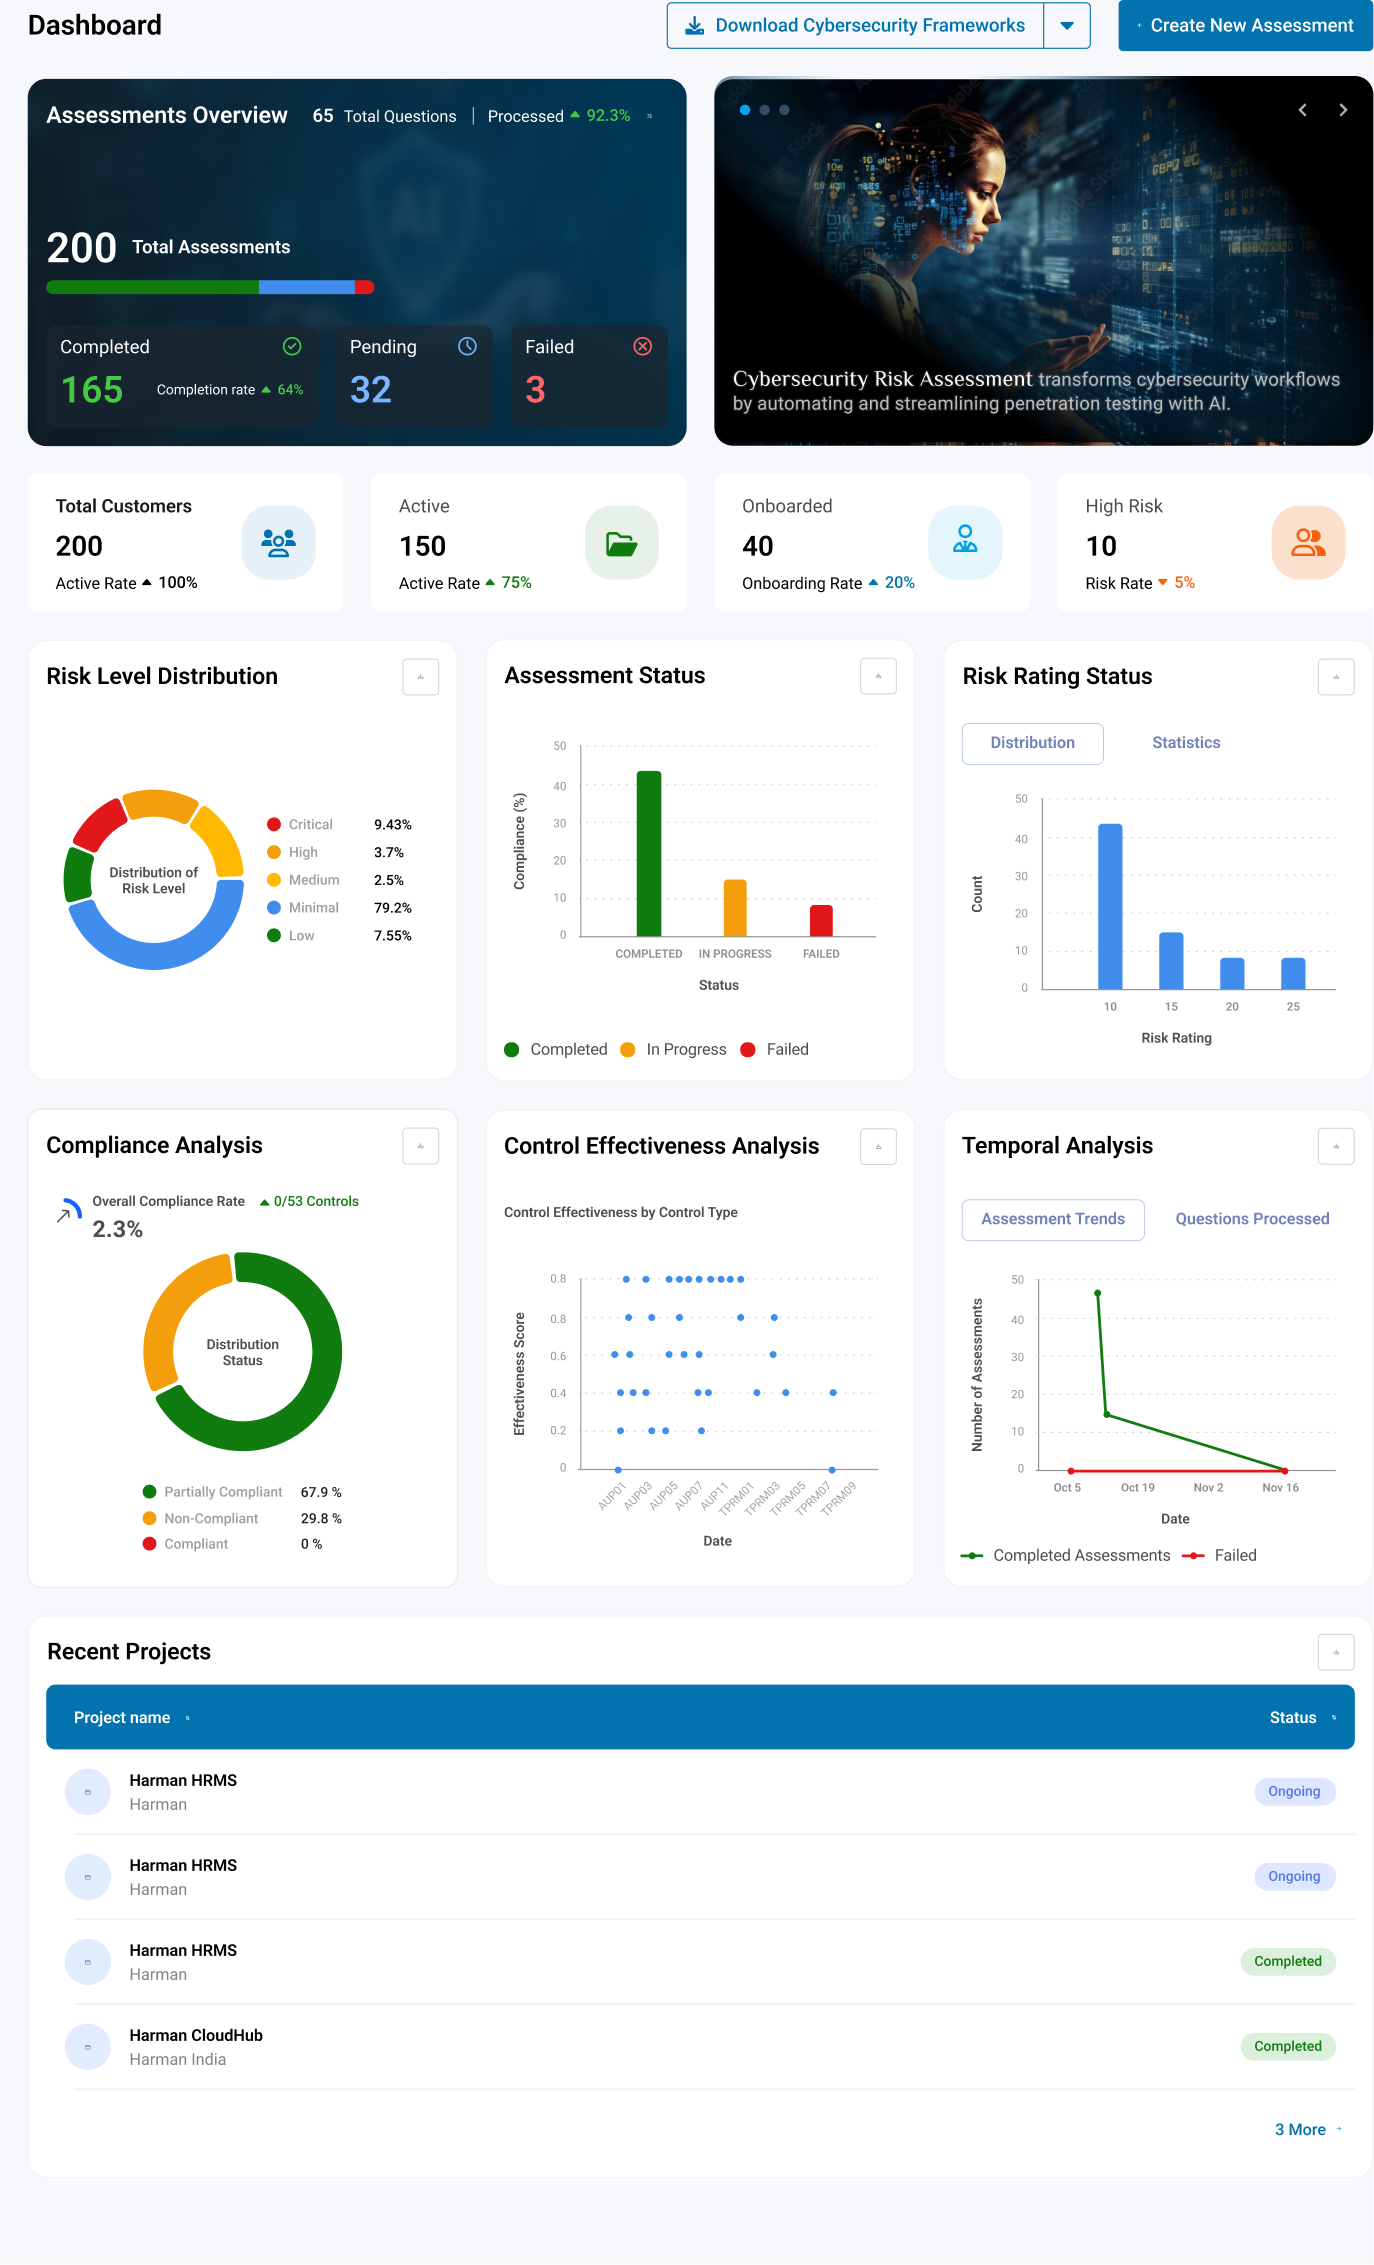Collapse the Risk Level Distribution panel
This screenshot has height=2265, width=1374.
tap(421, 677)
